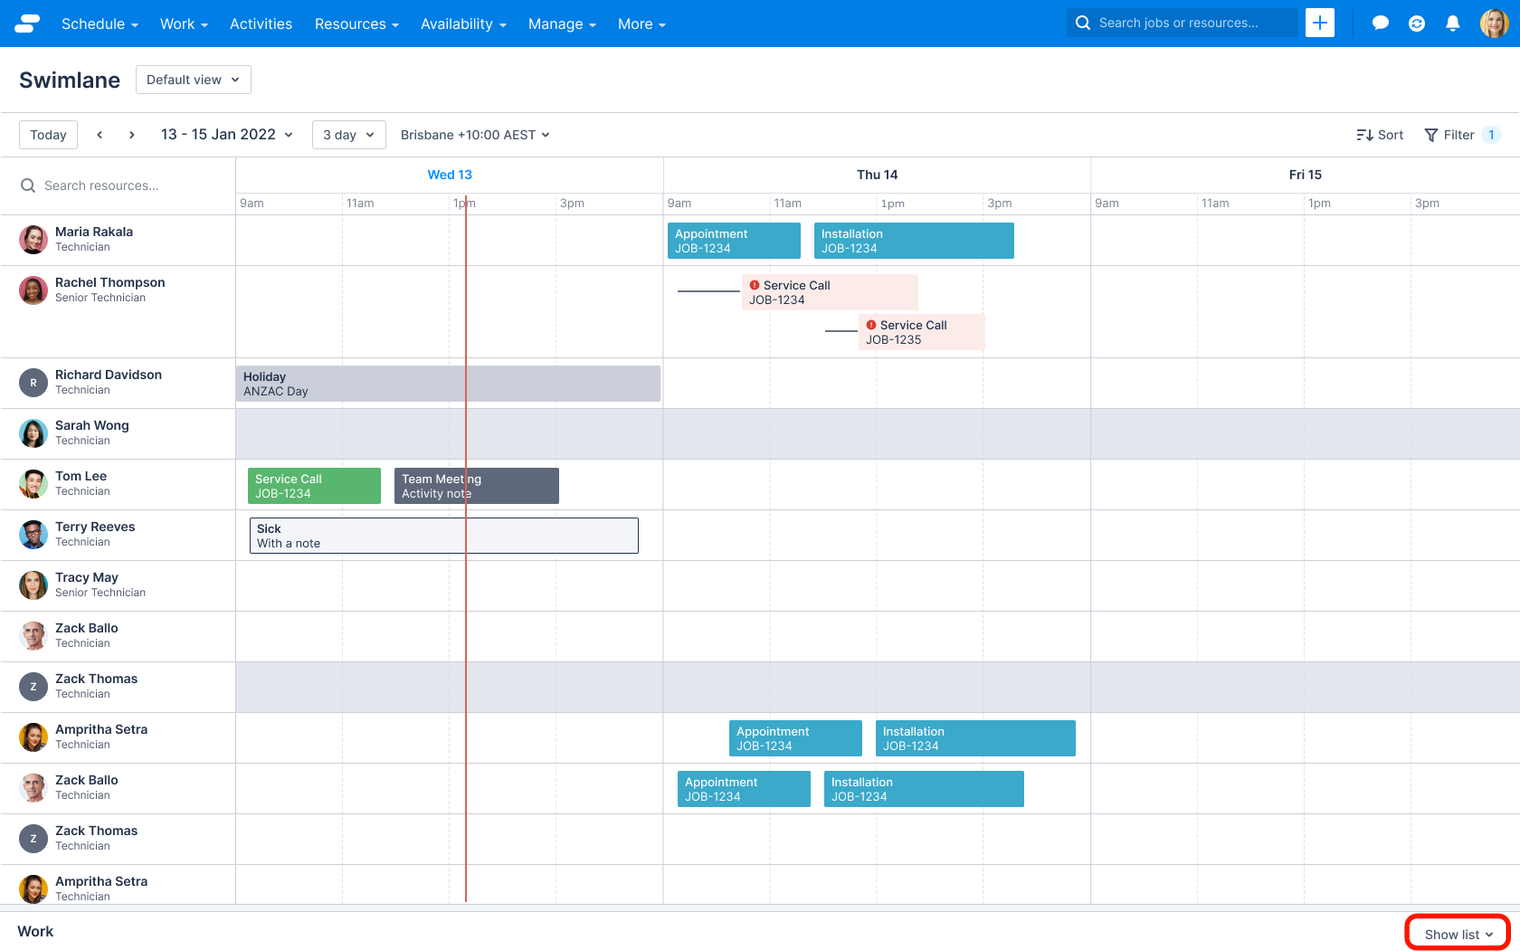The height and width of the screenshot is (951, 1520).
Task: Open the Default view dropdown
Action: [193, 79]
